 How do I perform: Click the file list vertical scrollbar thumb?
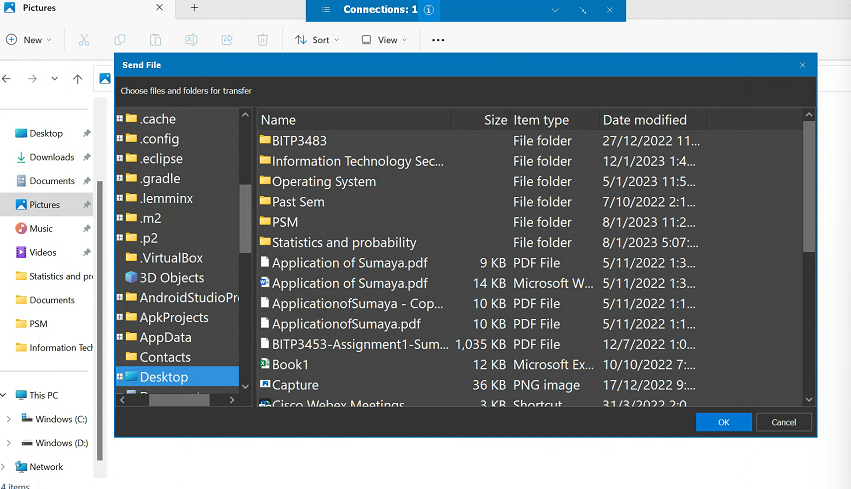pyautogui.click(x=809, y=187)
